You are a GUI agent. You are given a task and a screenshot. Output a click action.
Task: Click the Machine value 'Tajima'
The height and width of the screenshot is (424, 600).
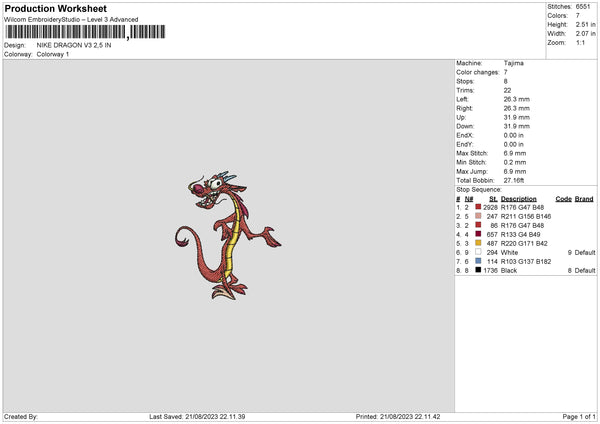point(514,63)
